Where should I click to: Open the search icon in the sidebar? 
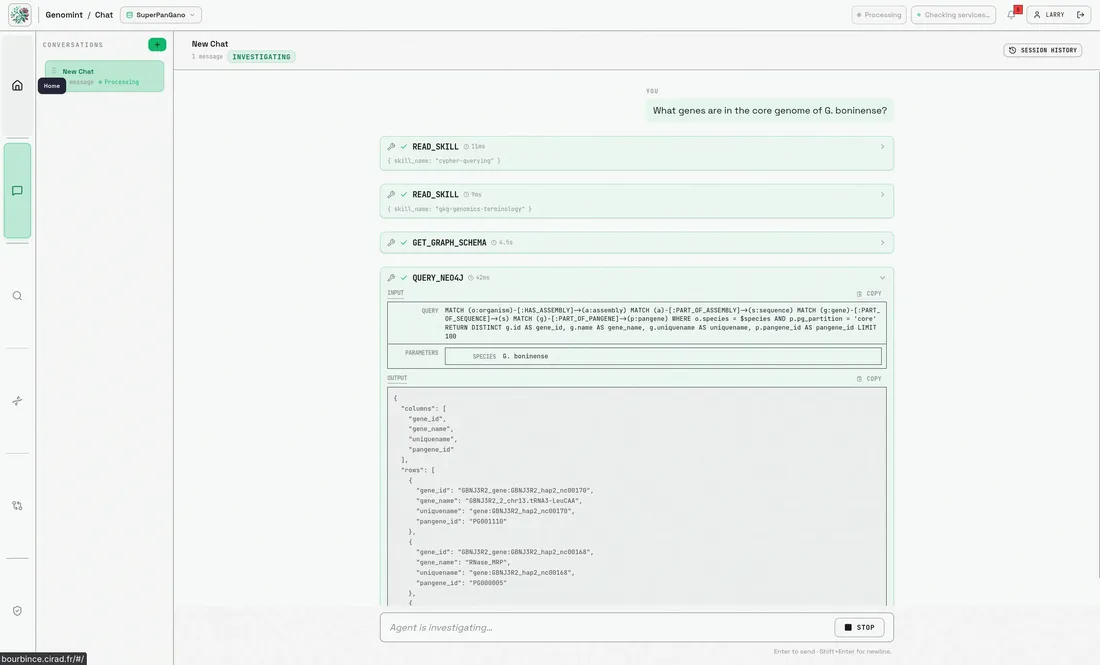pos(18,296)
